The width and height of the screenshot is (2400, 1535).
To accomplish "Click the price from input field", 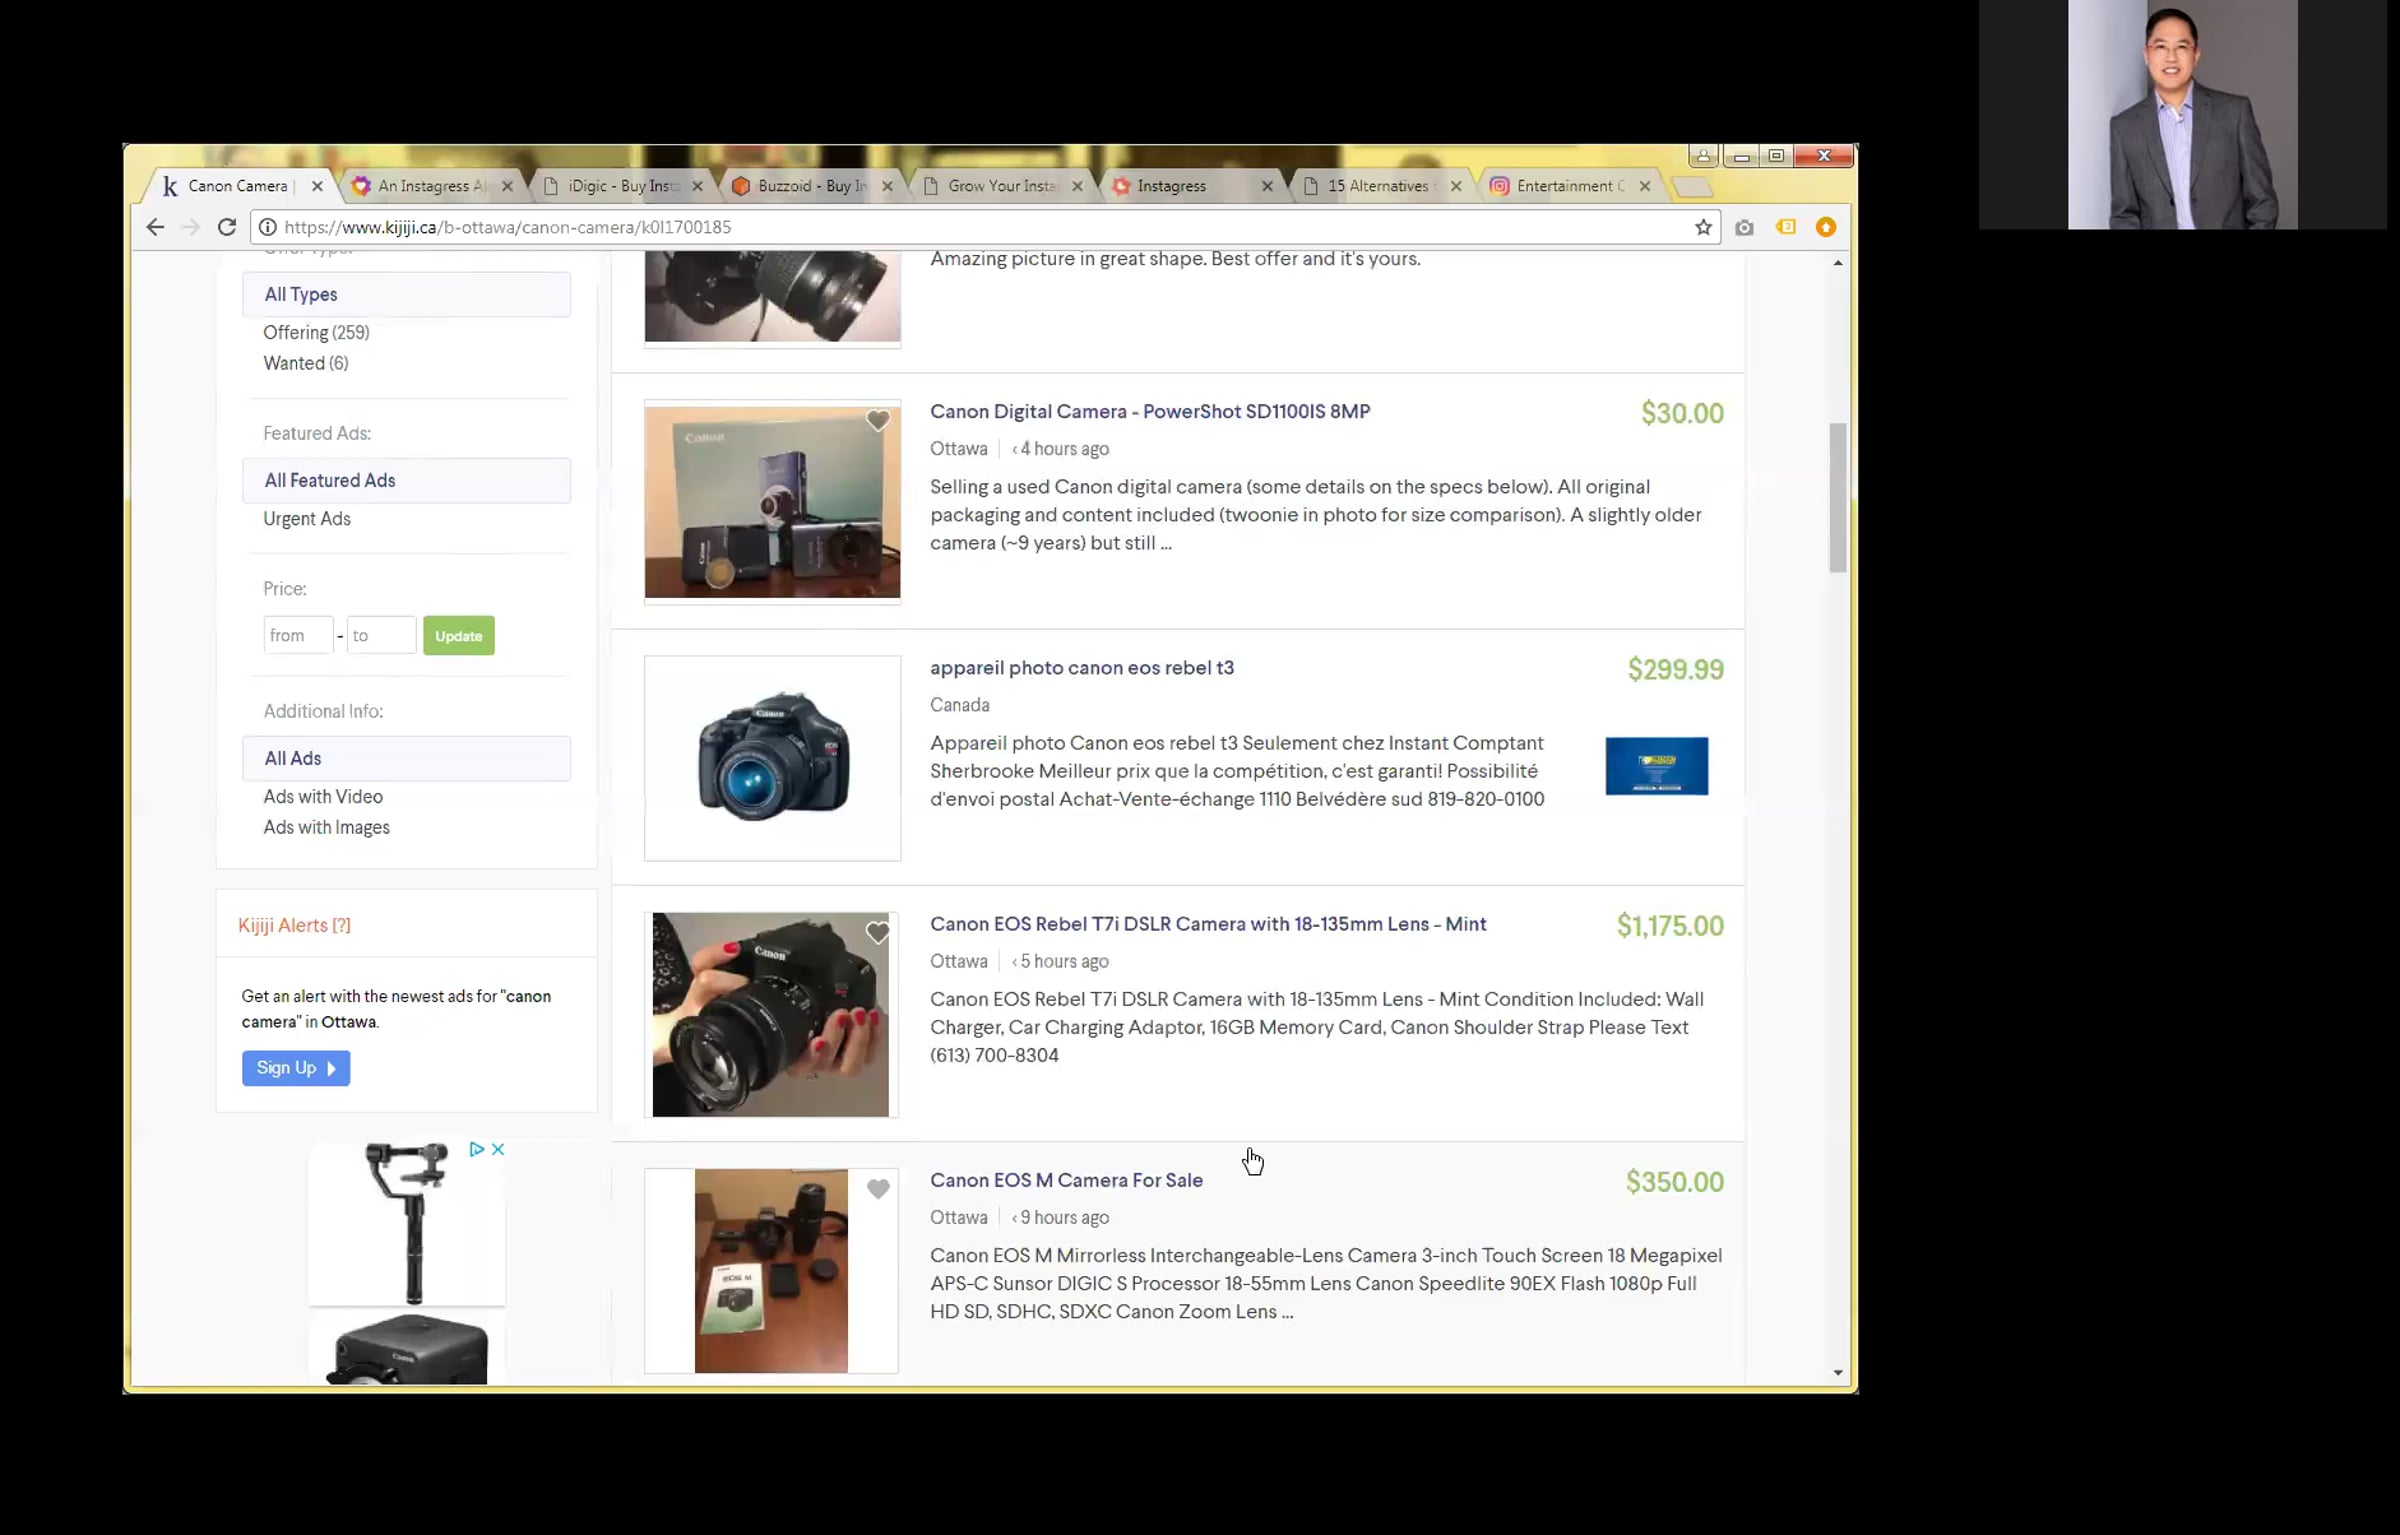I will [298, 636].
